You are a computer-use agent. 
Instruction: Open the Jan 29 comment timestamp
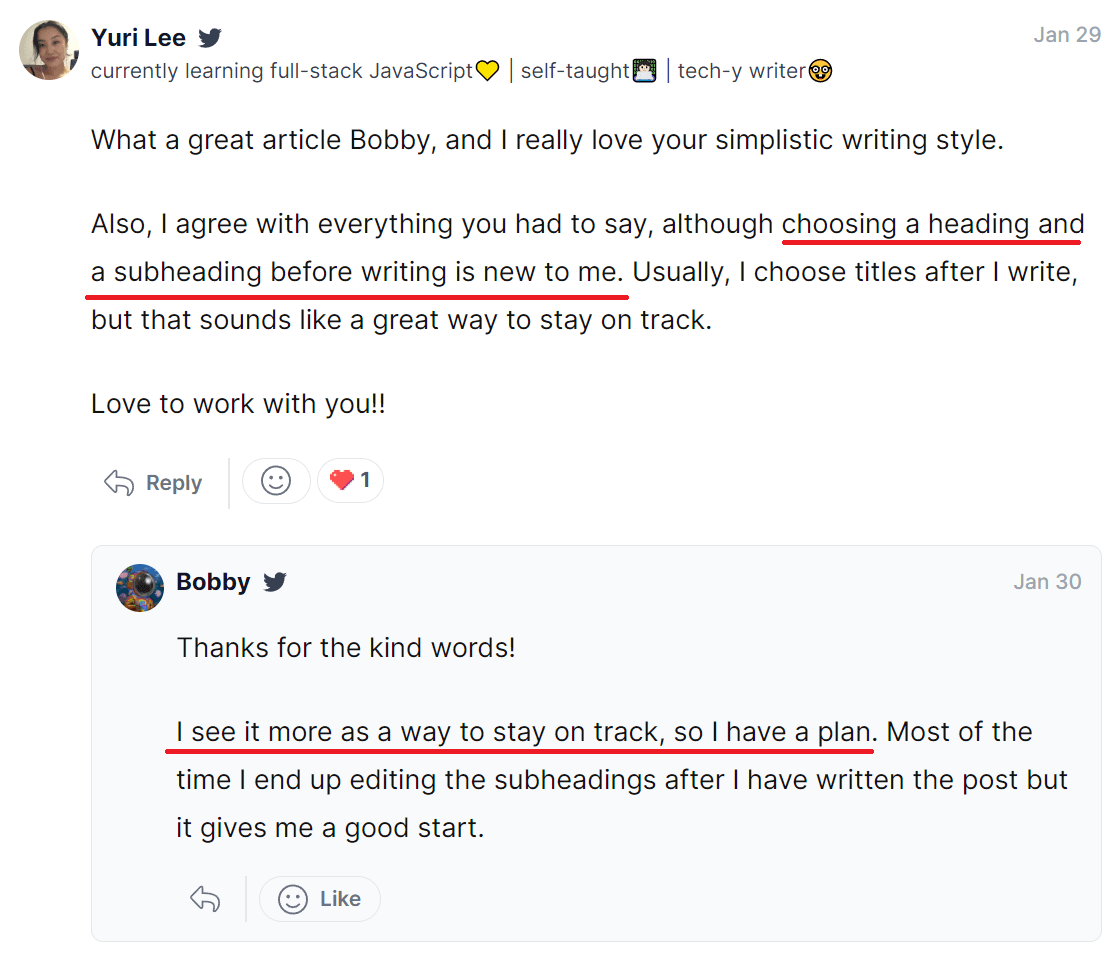[x=1066, y=35]
